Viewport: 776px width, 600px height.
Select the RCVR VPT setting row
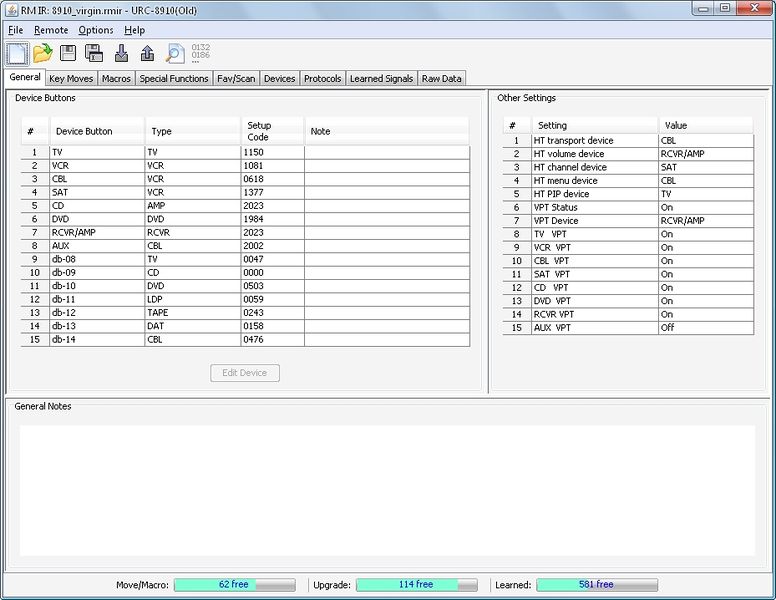click(x=628, y=314)
